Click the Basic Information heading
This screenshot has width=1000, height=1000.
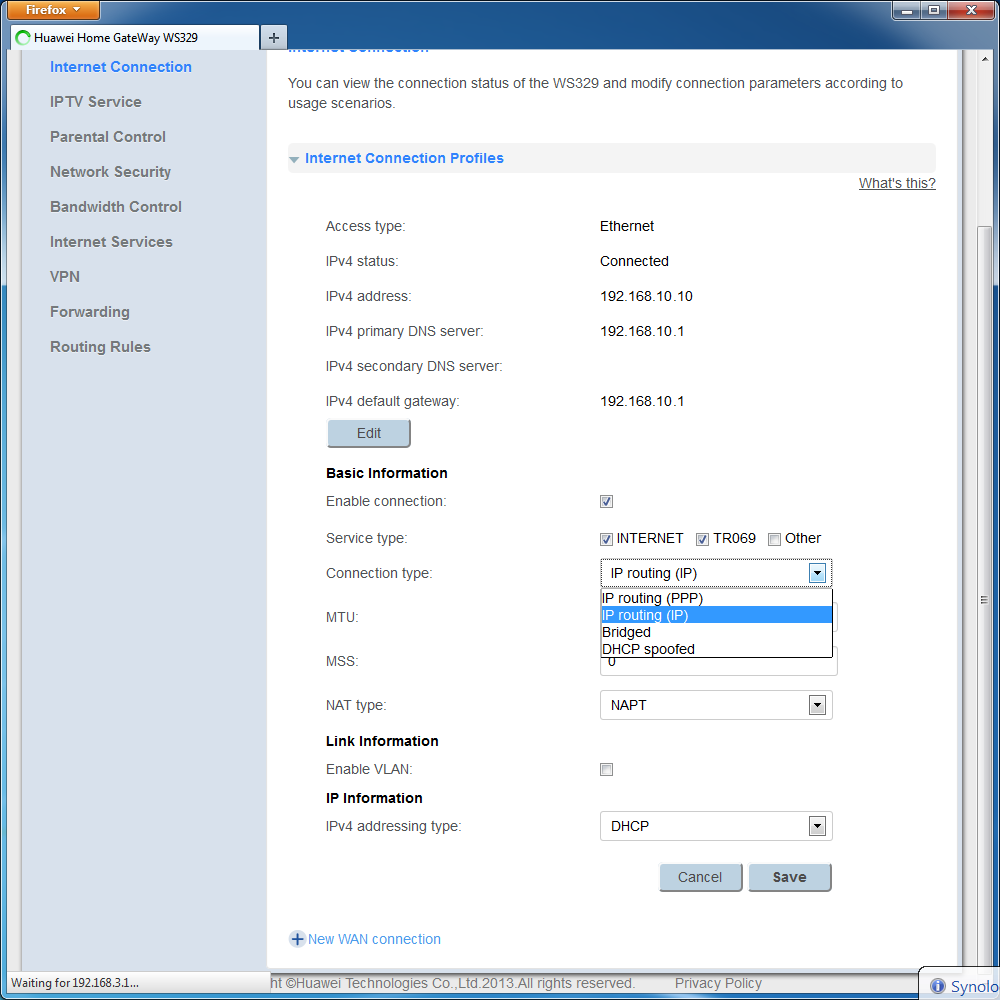pos(386,473)
